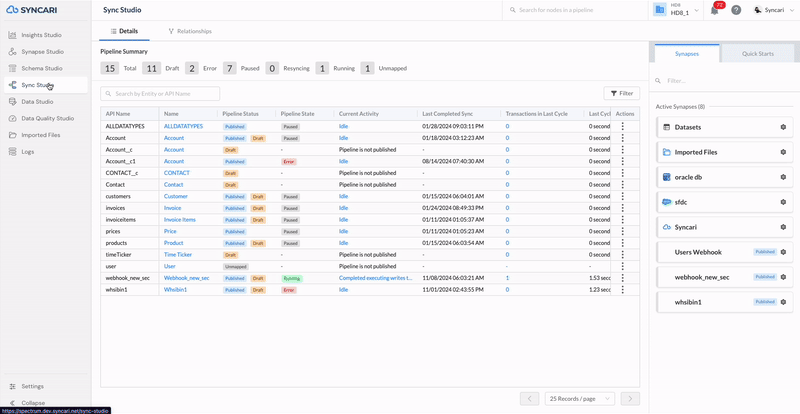
Task: Open Data Studio
Action: (37, 102)
